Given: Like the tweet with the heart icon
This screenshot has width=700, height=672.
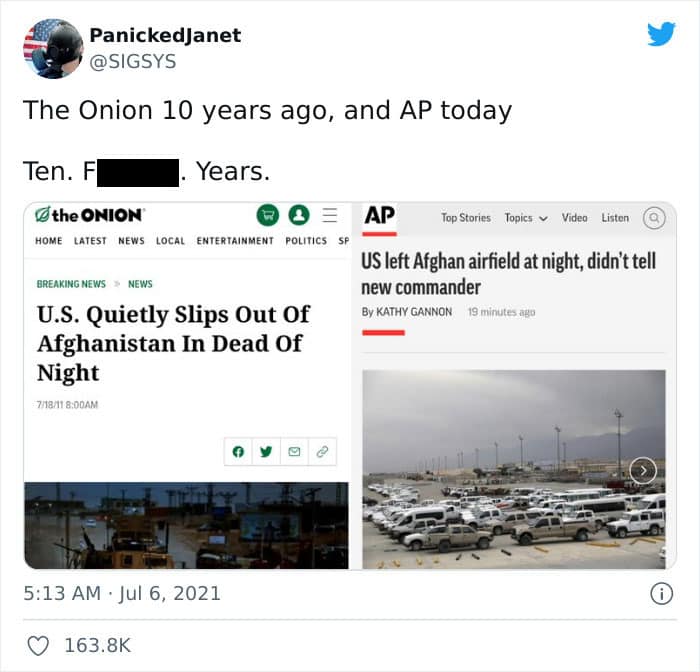Looking at the screenshot, I should (x=38, y=646).
